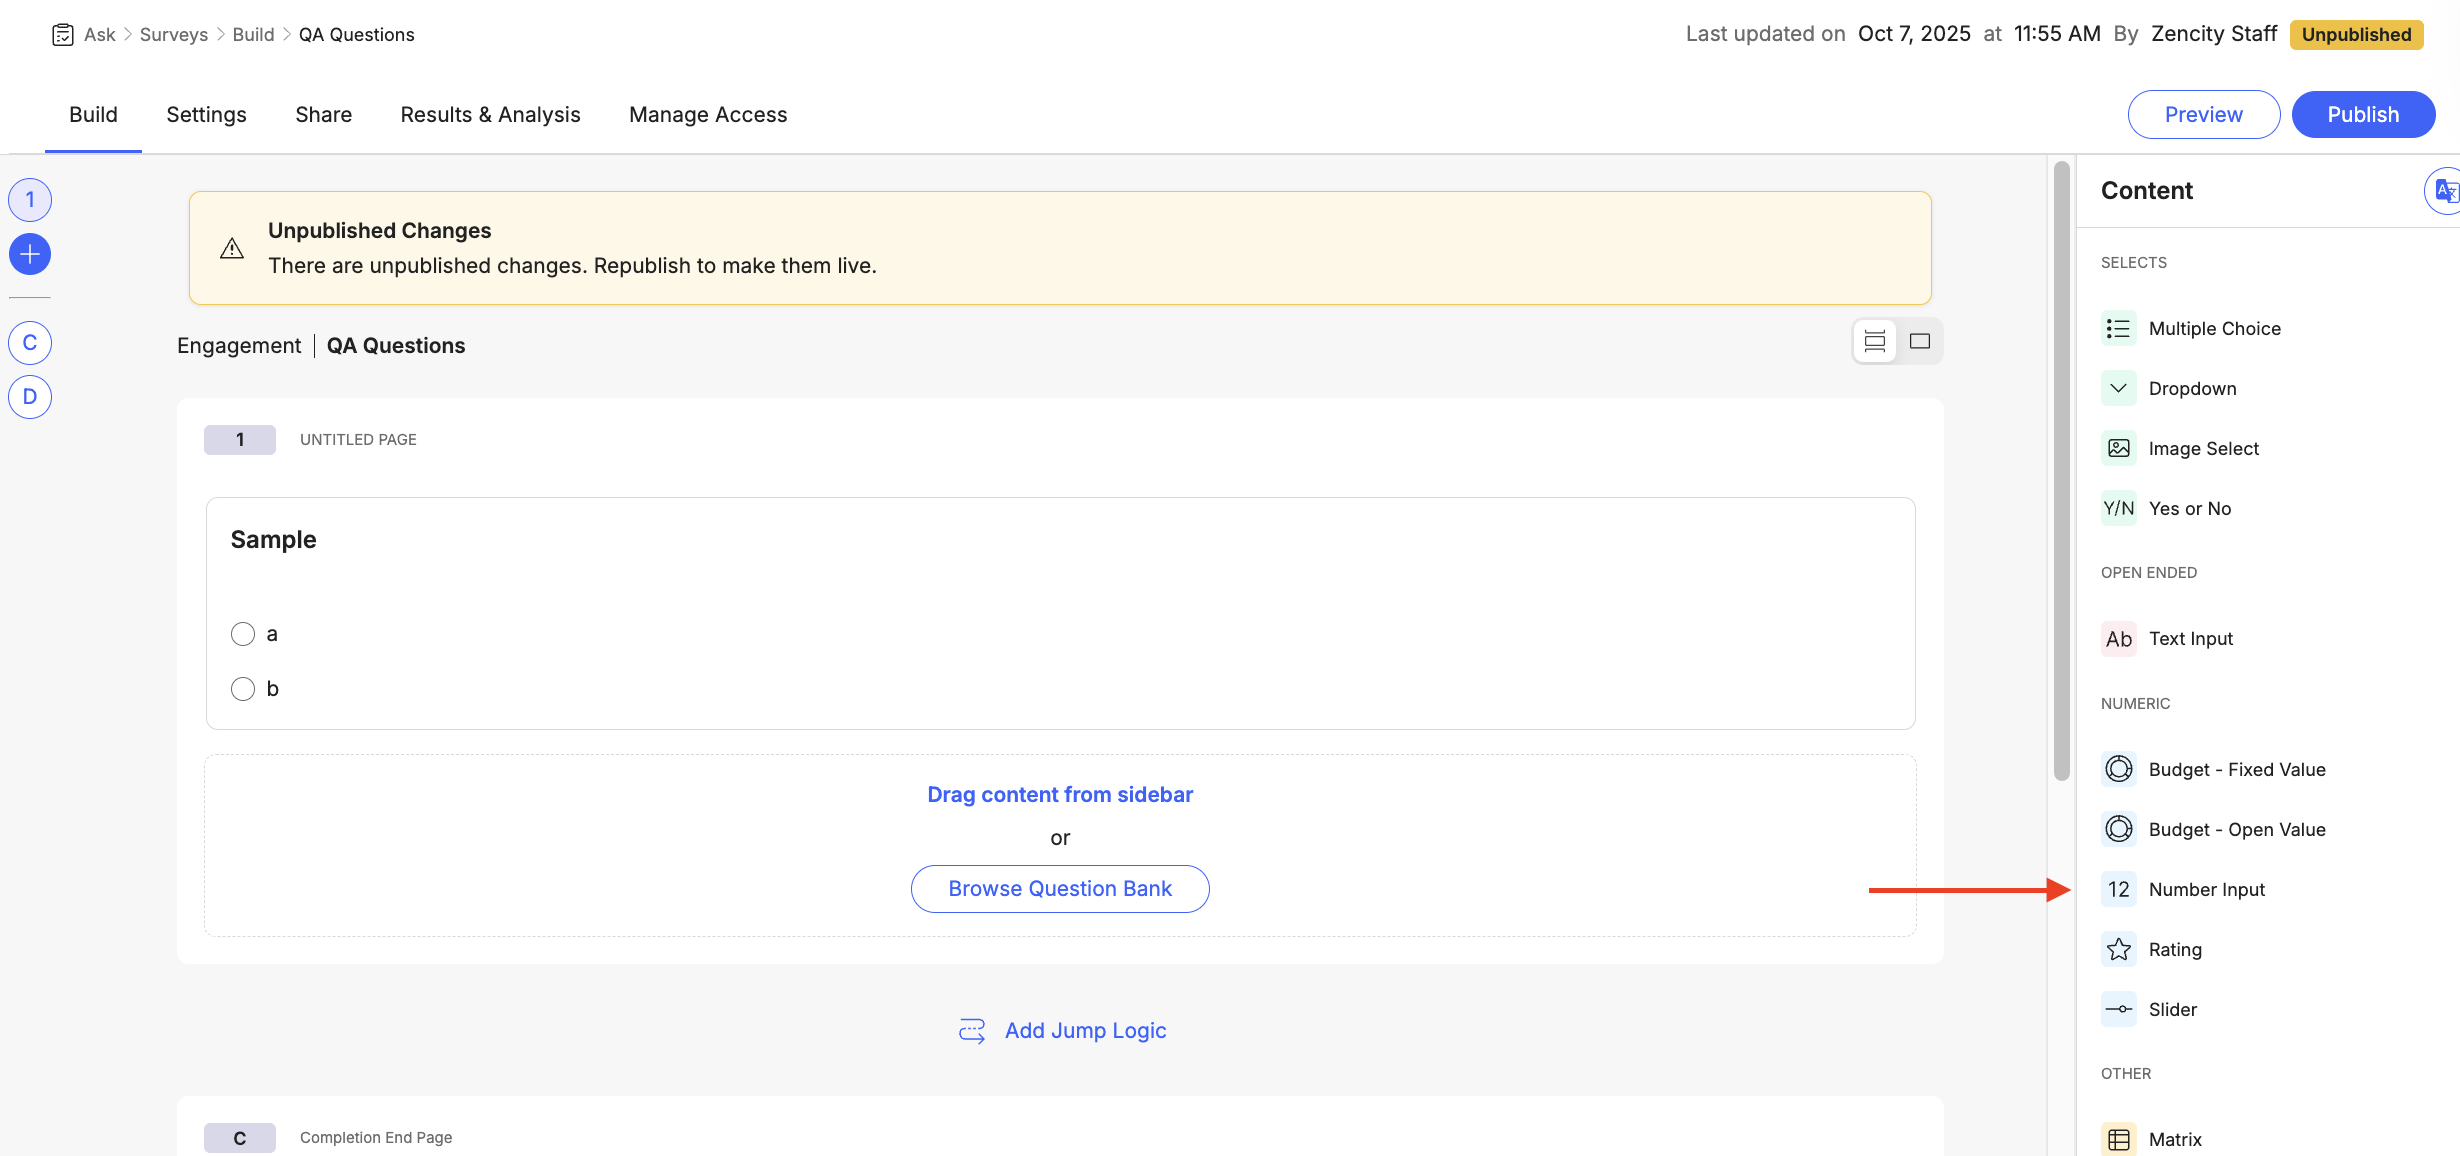The width and height of the screenshot is (2460, 1156).
Task: Click the Publish button
Action: [2363, 114]
